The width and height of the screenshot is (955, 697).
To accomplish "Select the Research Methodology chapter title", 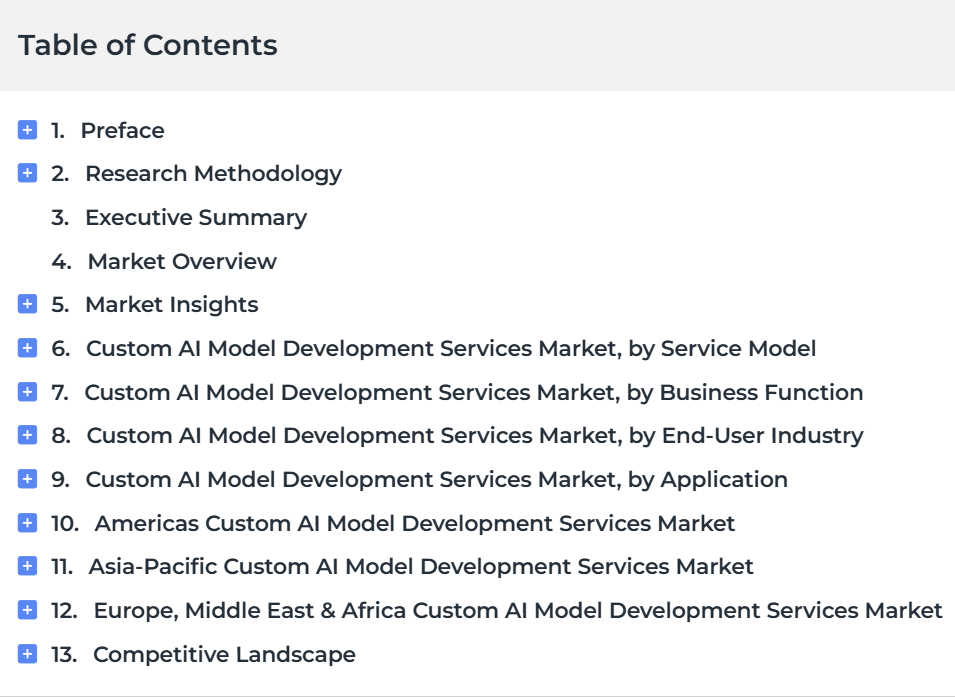I will click(213, 174).
